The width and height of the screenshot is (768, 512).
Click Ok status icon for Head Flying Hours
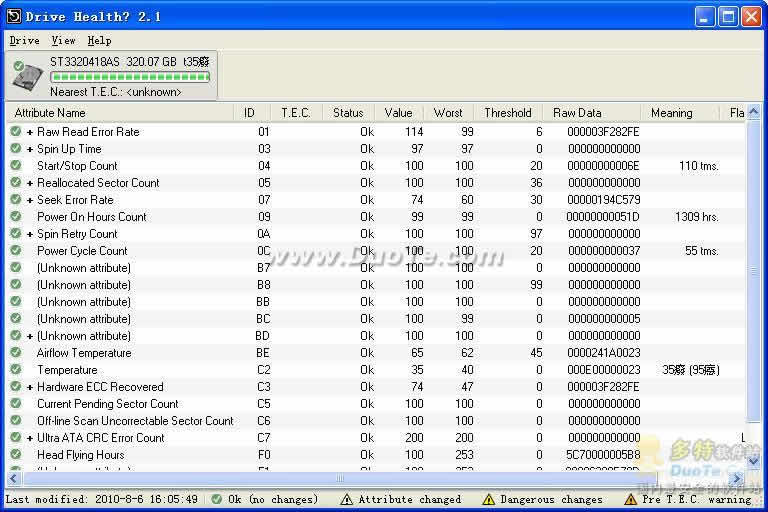(x=16, y=454)
